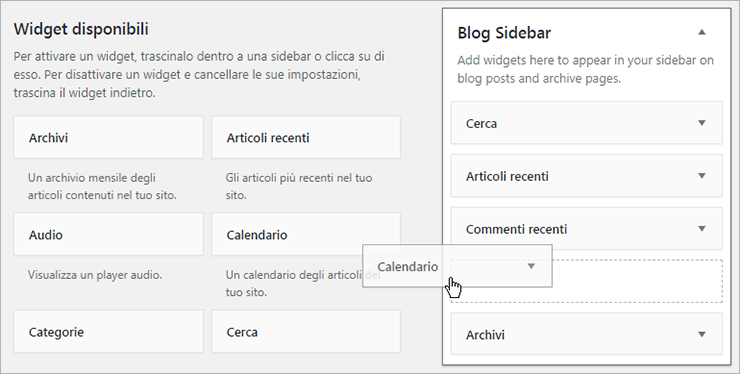Choose the Calendario available widget
Image resolution: width=740 pixels, height=374 pixels.
point(306,235)
